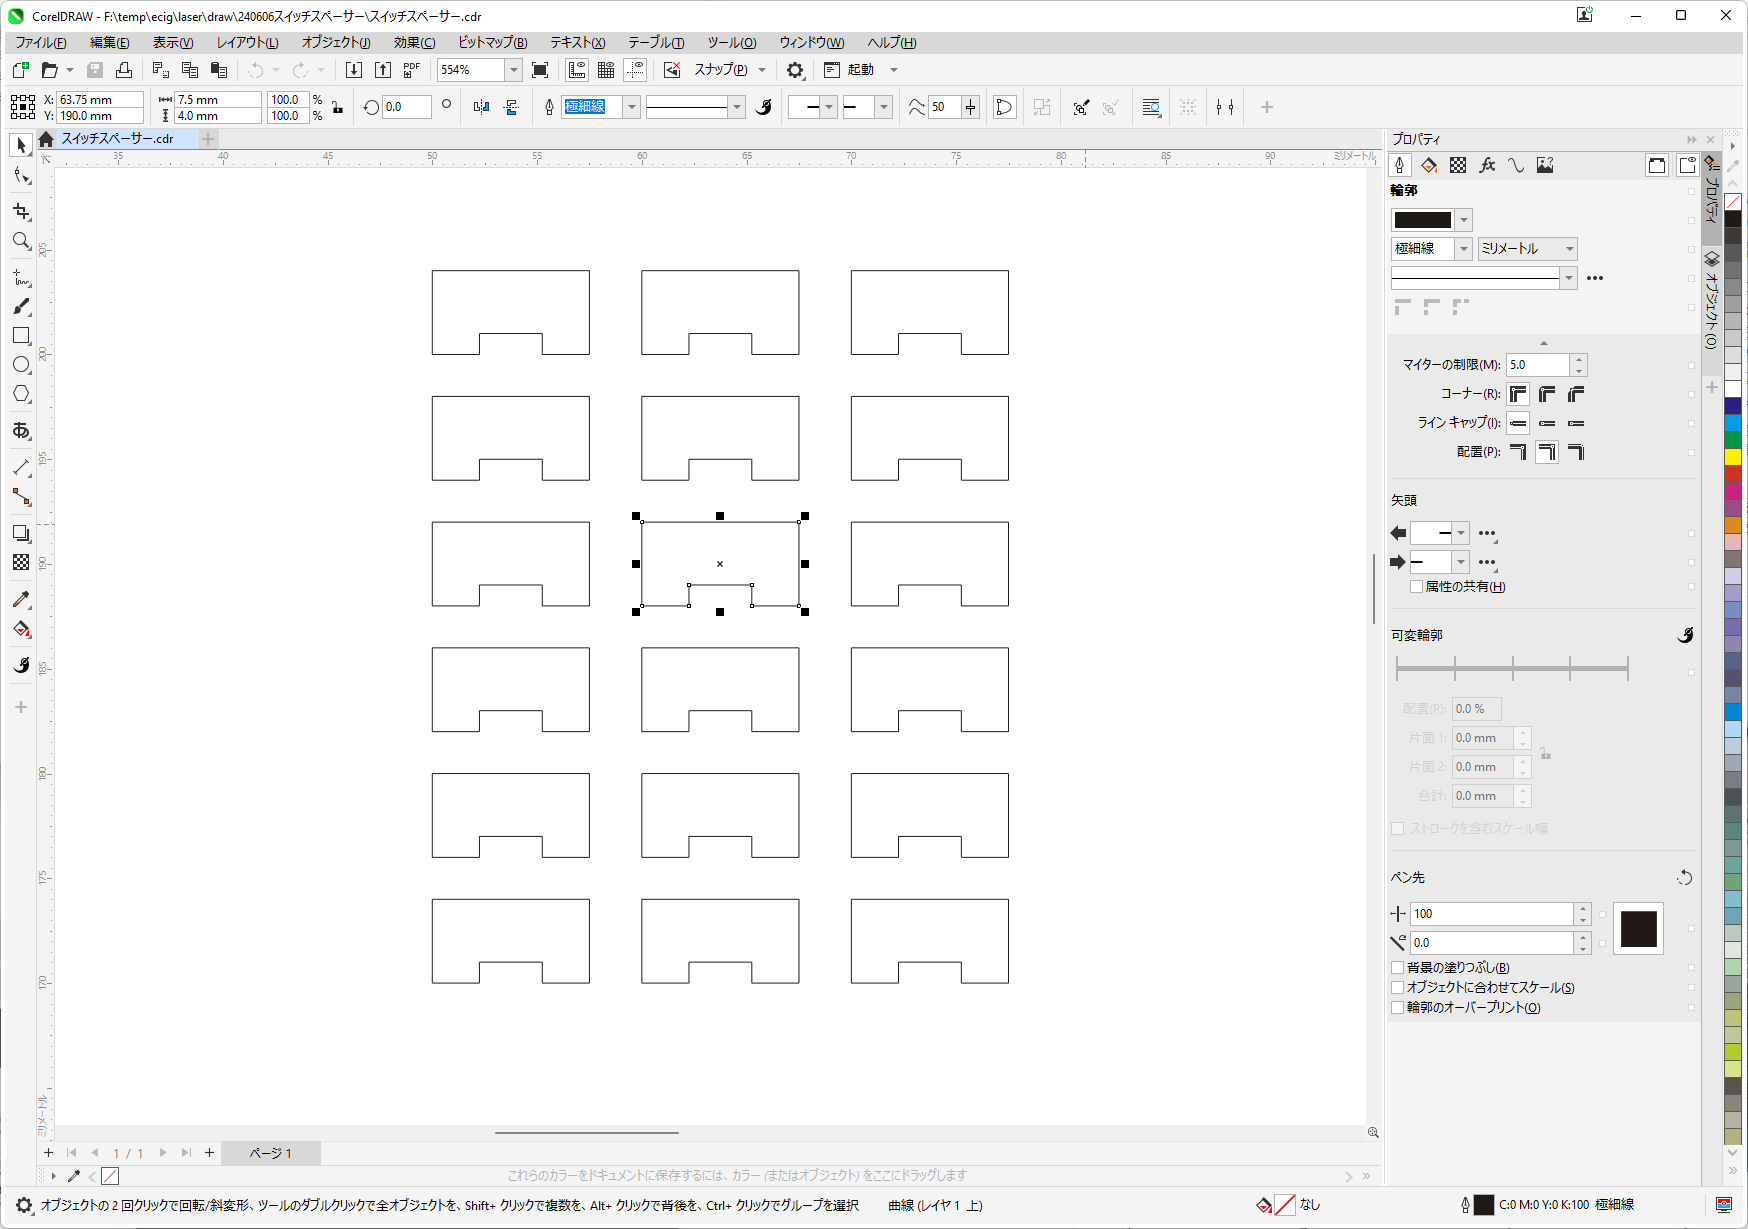Click the マイターの制限 value field

1537,365
